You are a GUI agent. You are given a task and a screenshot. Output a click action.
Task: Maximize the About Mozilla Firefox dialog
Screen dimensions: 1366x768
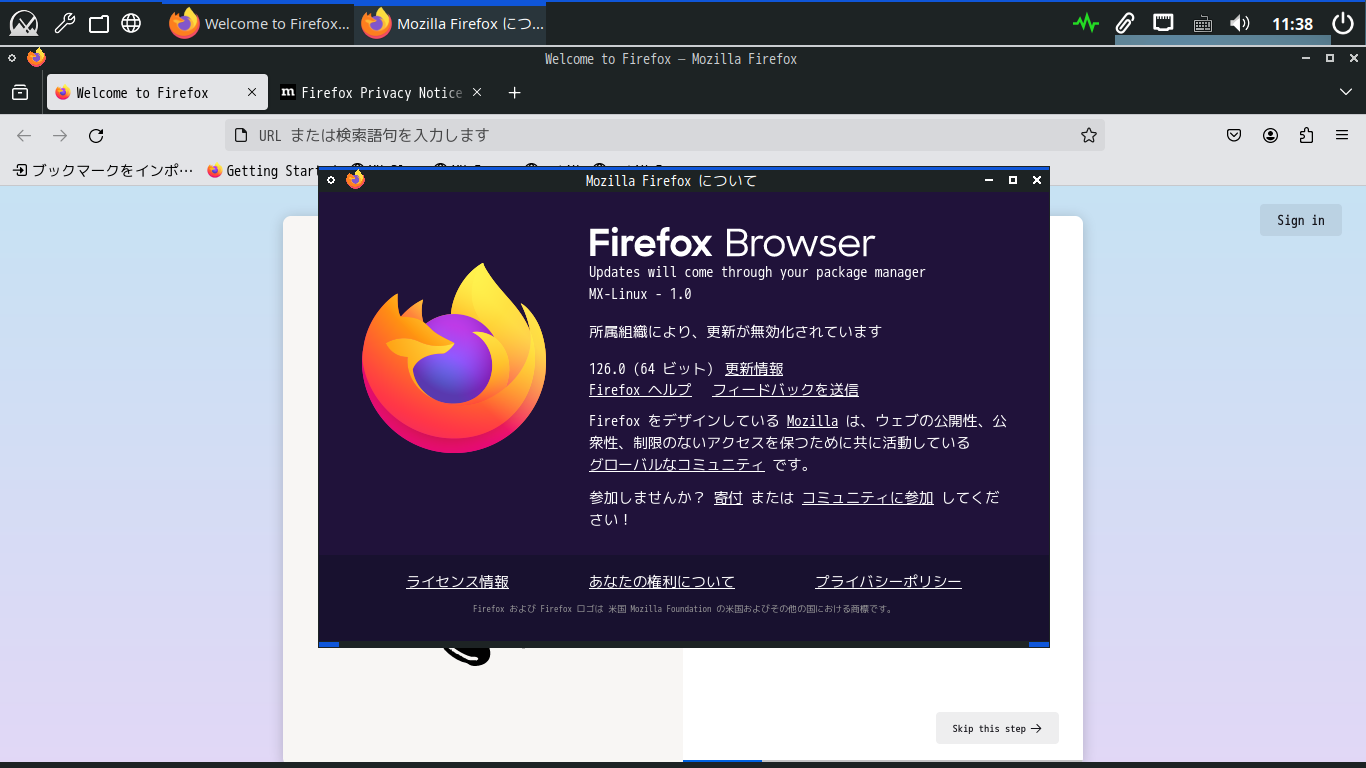pos(1013,180)
